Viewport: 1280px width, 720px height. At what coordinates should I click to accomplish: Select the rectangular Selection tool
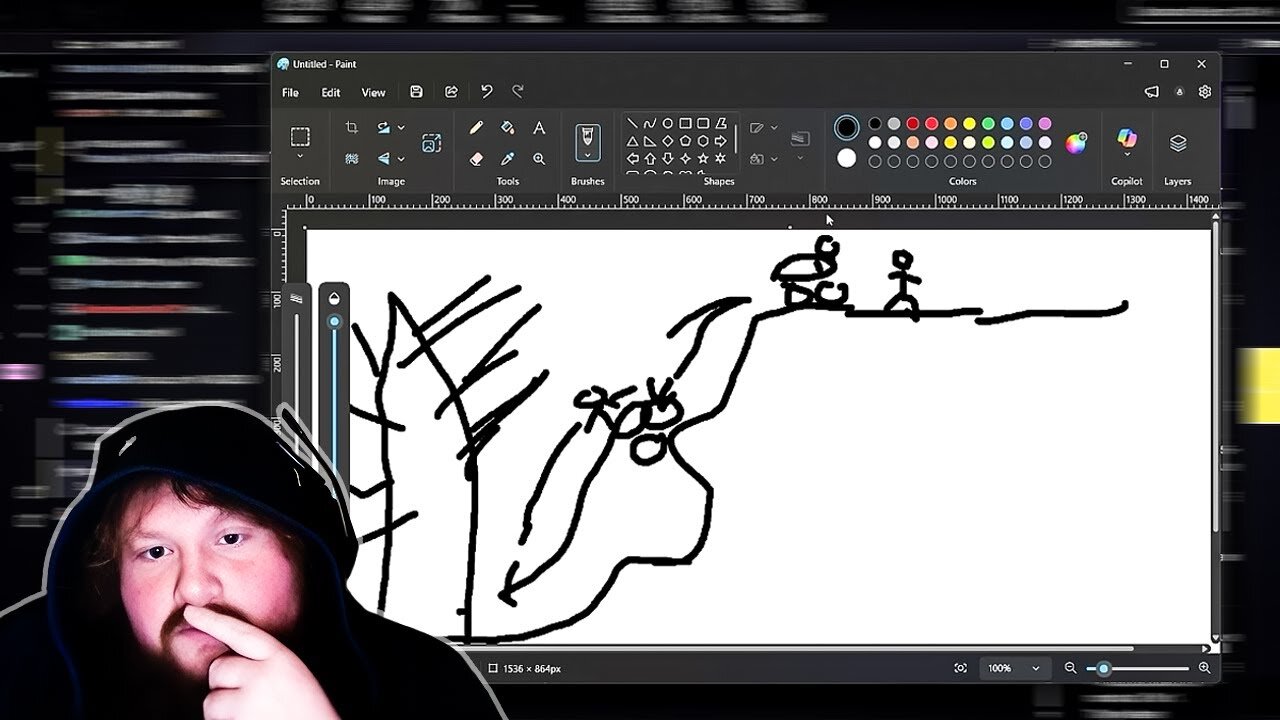300,137
